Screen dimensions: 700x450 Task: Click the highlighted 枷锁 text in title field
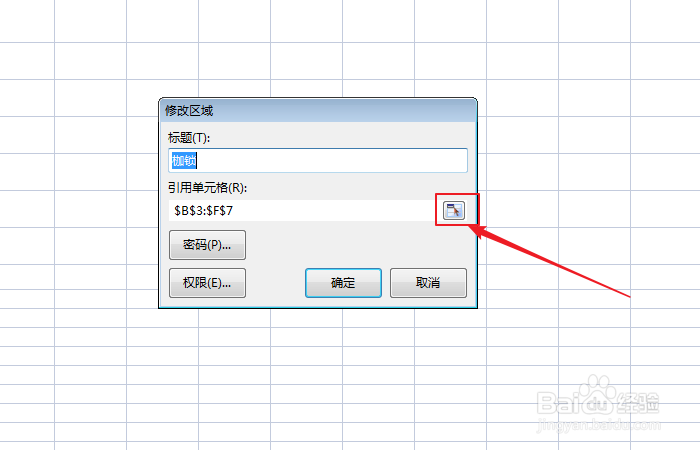pyautogui.click(x=184, y=160)
